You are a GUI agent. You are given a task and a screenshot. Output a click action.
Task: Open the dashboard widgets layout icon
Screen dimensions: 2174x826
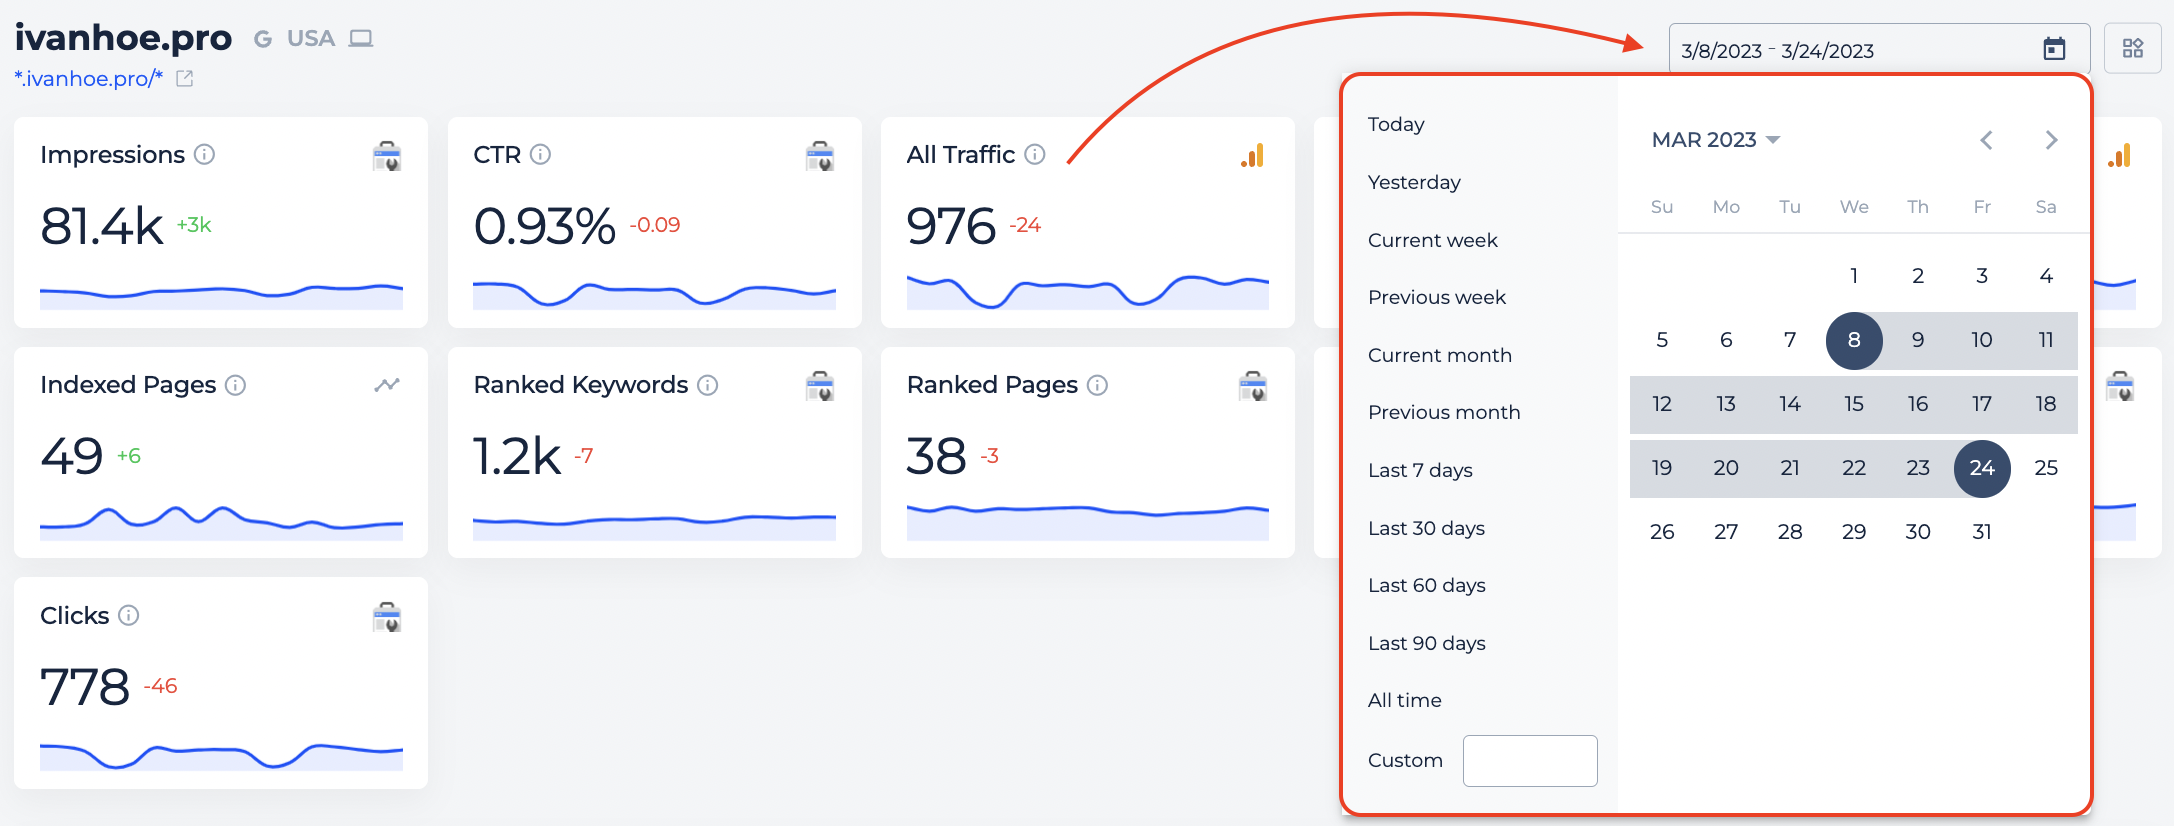click(x=2133, y=49)
